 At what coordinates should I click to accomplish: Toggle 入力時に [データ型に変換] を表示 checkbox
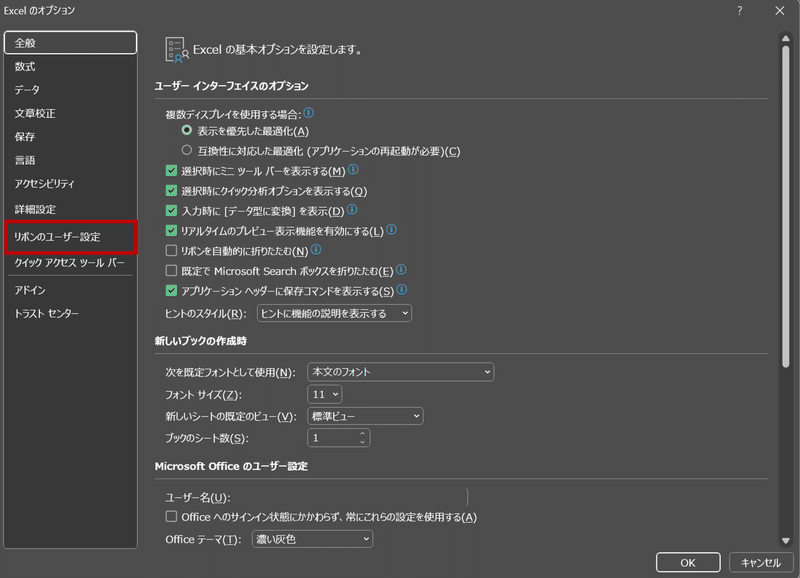click(x=171, y=211)
